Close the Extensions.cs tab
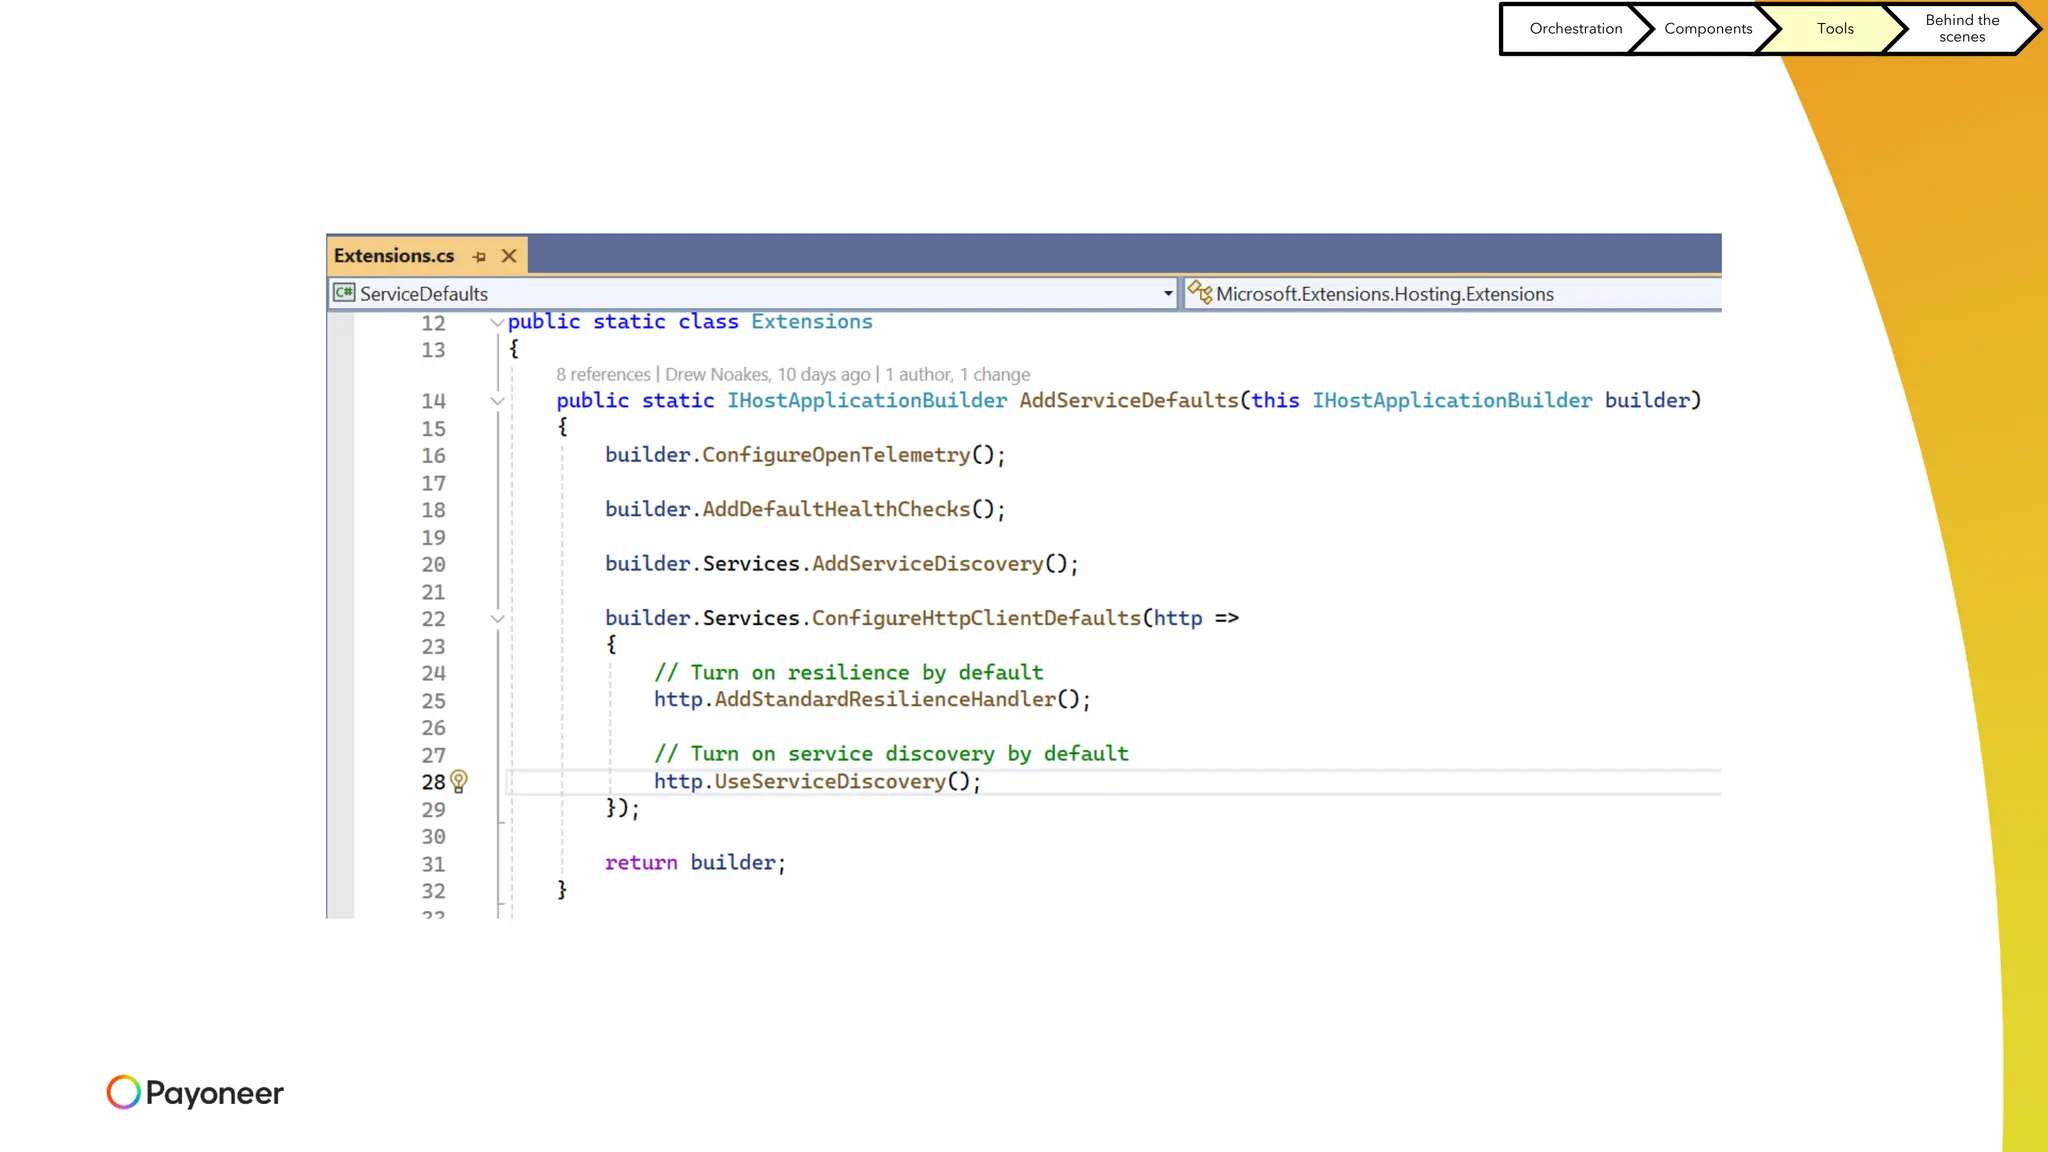 [x=509, y=256]
